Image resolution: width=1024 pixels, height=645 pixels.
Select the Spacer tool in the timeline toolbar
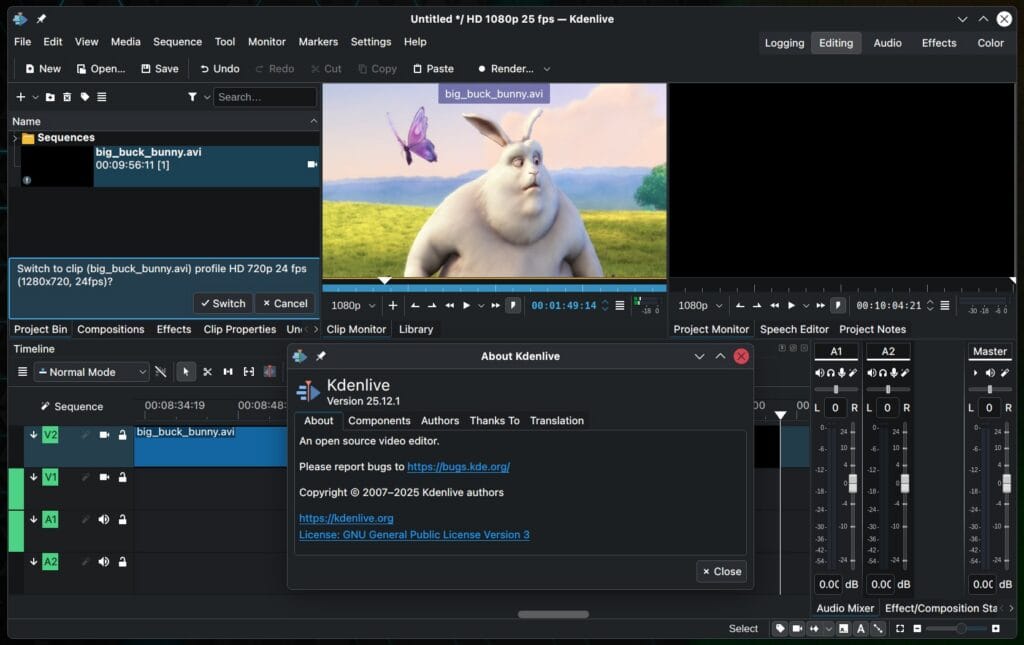pos(229,371)
